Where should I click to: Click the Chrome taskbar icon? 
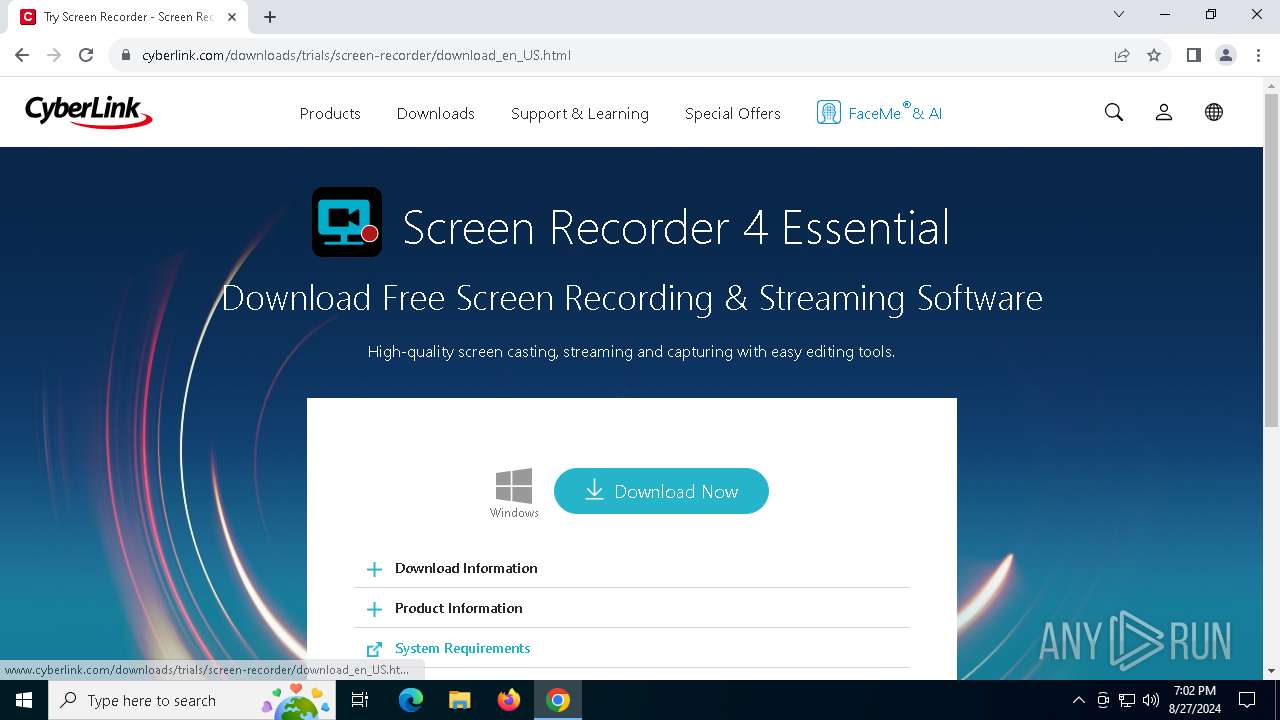(558, 700)
